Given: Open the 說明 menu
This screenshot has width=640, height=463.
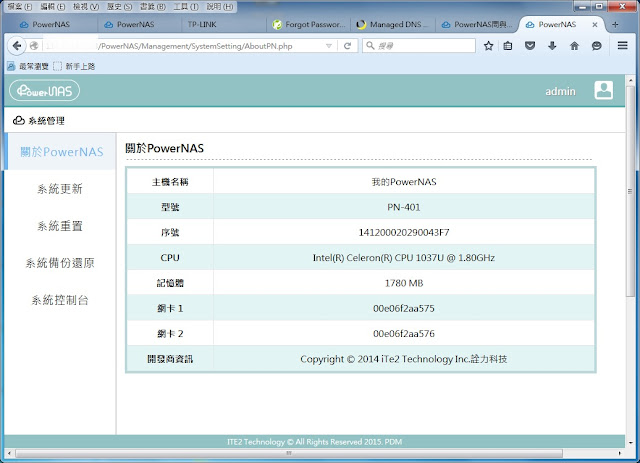Looking at the screenshot, I should click(220, 7).
